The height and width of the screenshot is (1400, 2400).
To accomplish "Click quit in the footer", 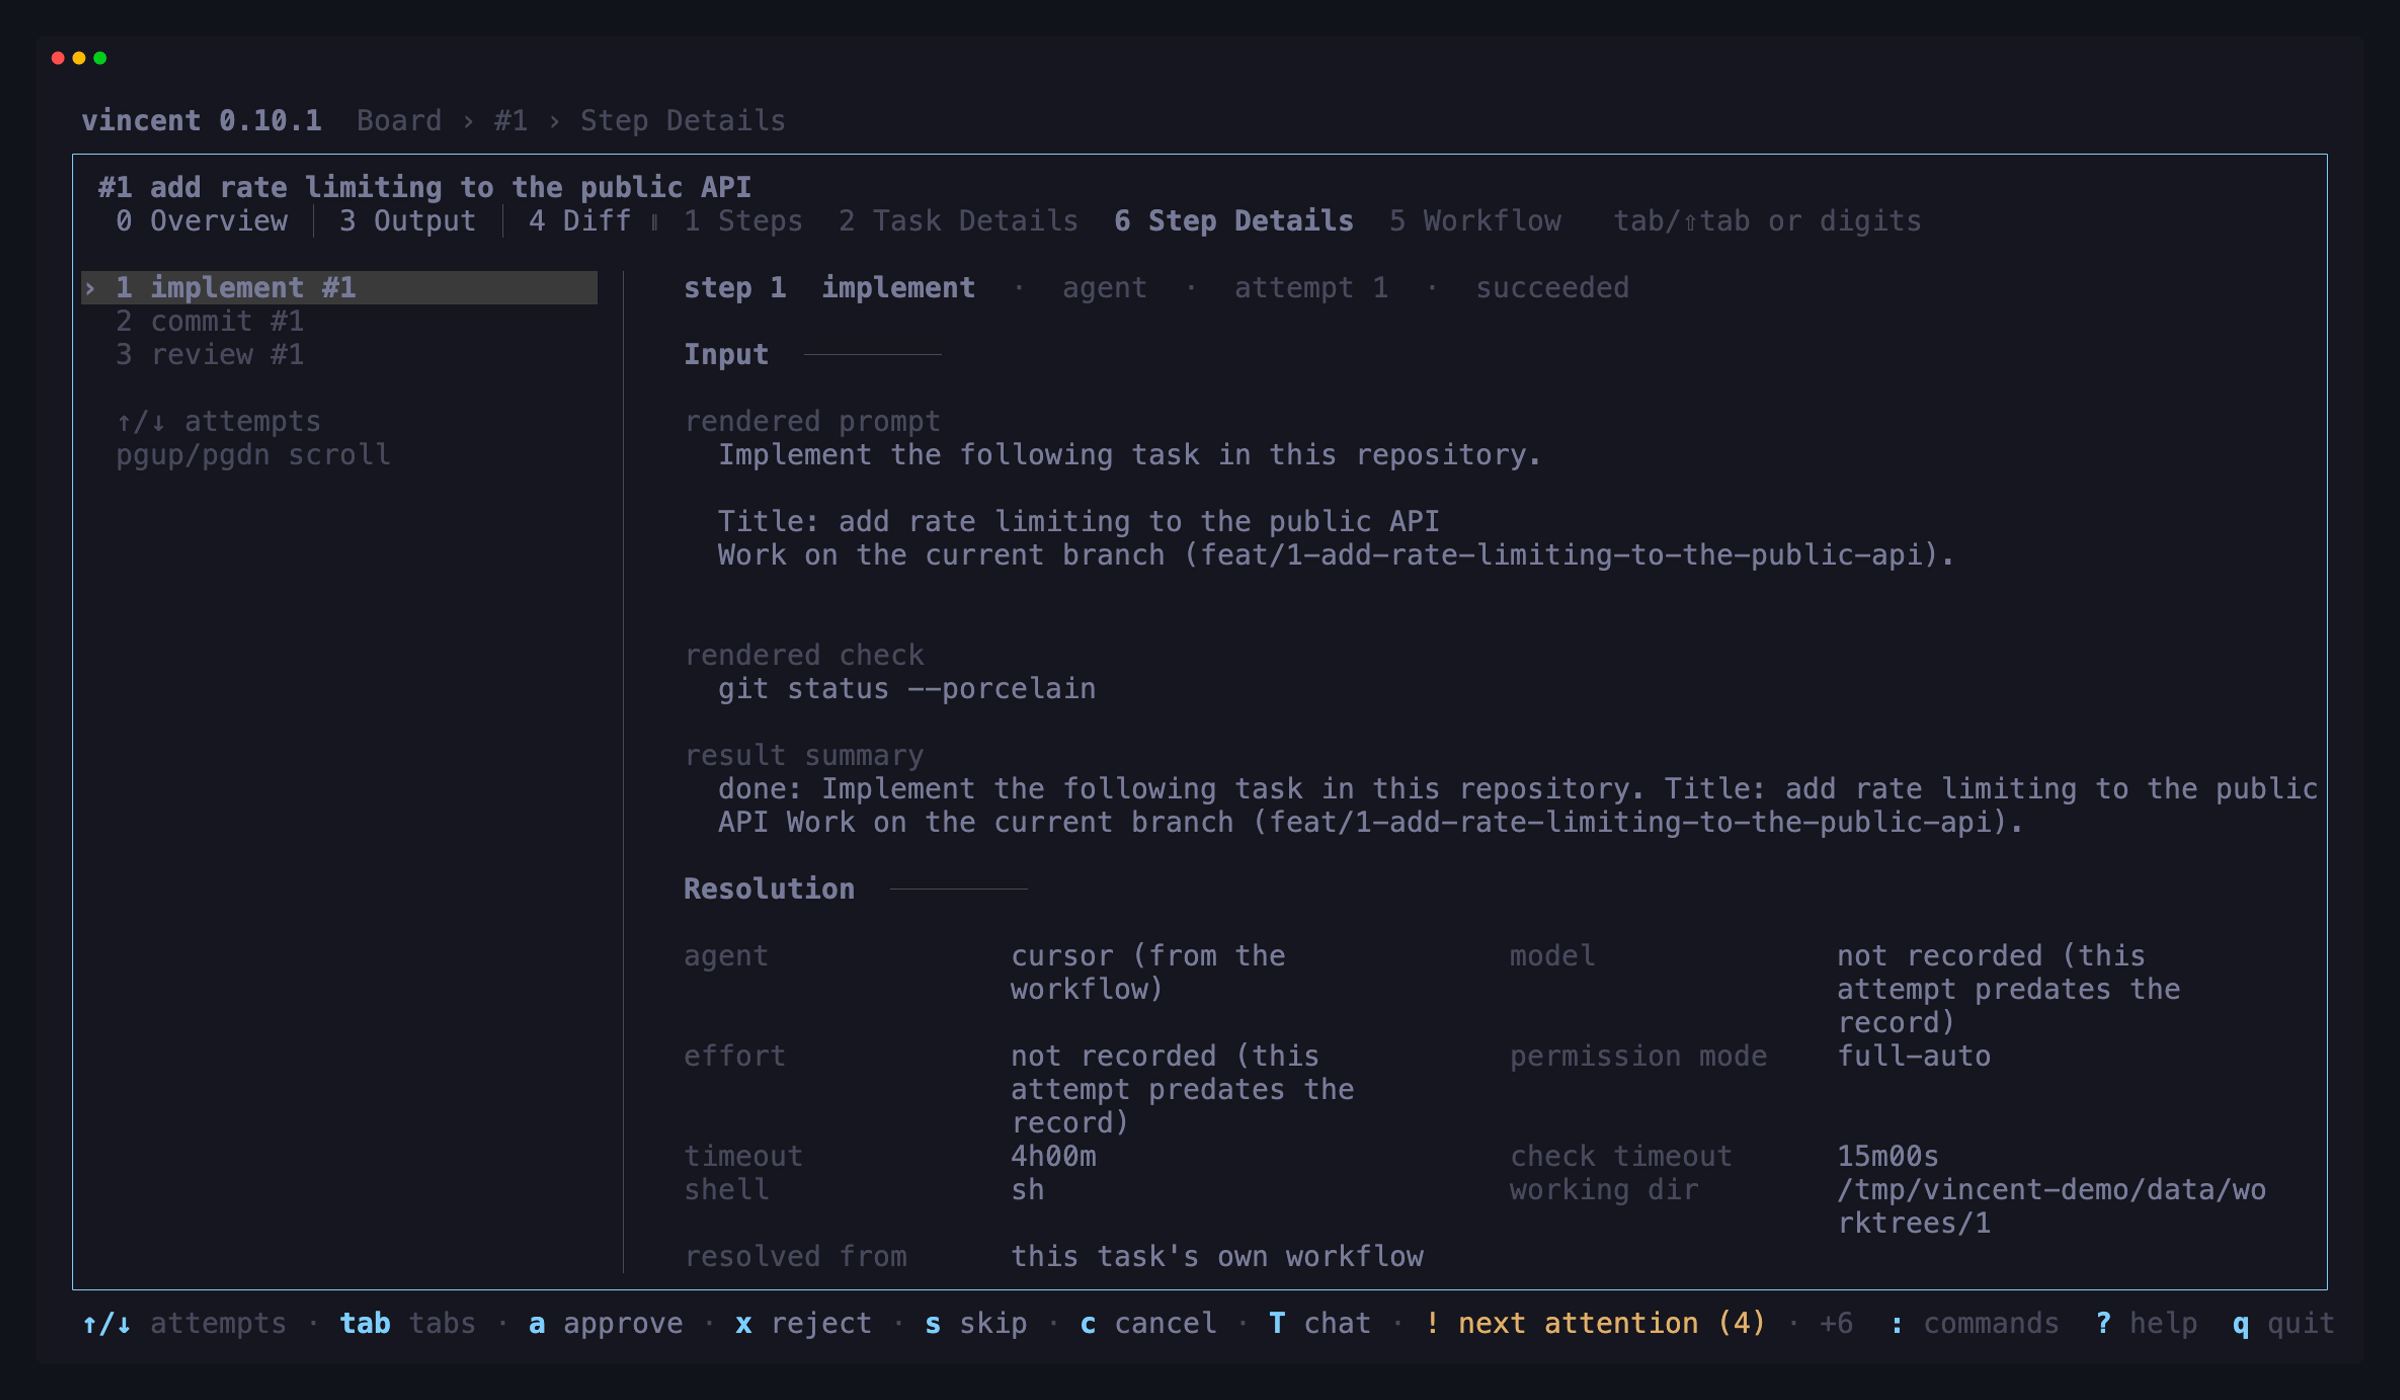I will (2283, 1324).
